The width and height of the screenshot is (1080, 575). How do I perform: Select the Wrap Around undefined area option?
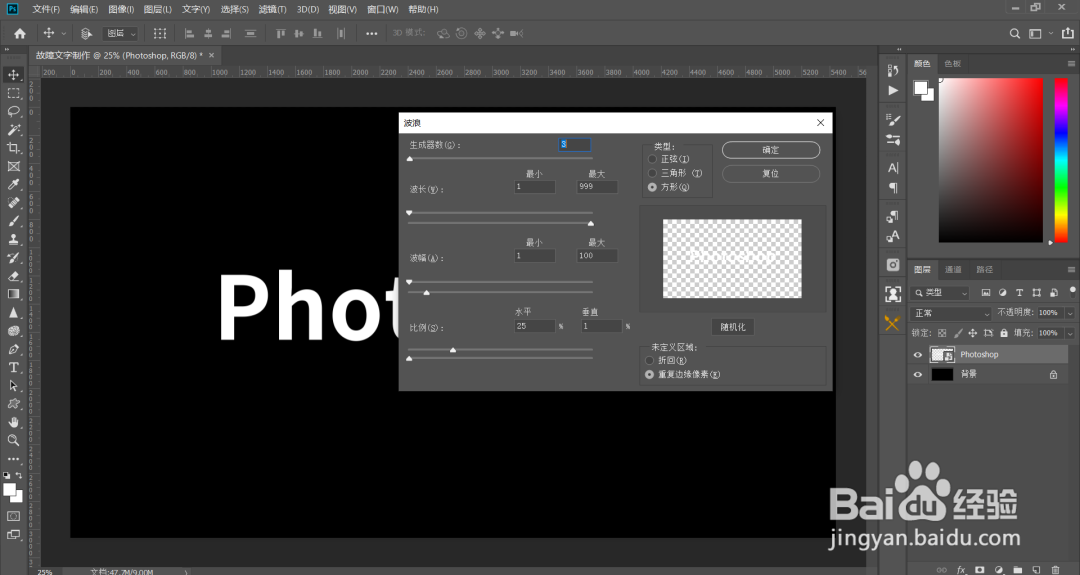[649, 360]
